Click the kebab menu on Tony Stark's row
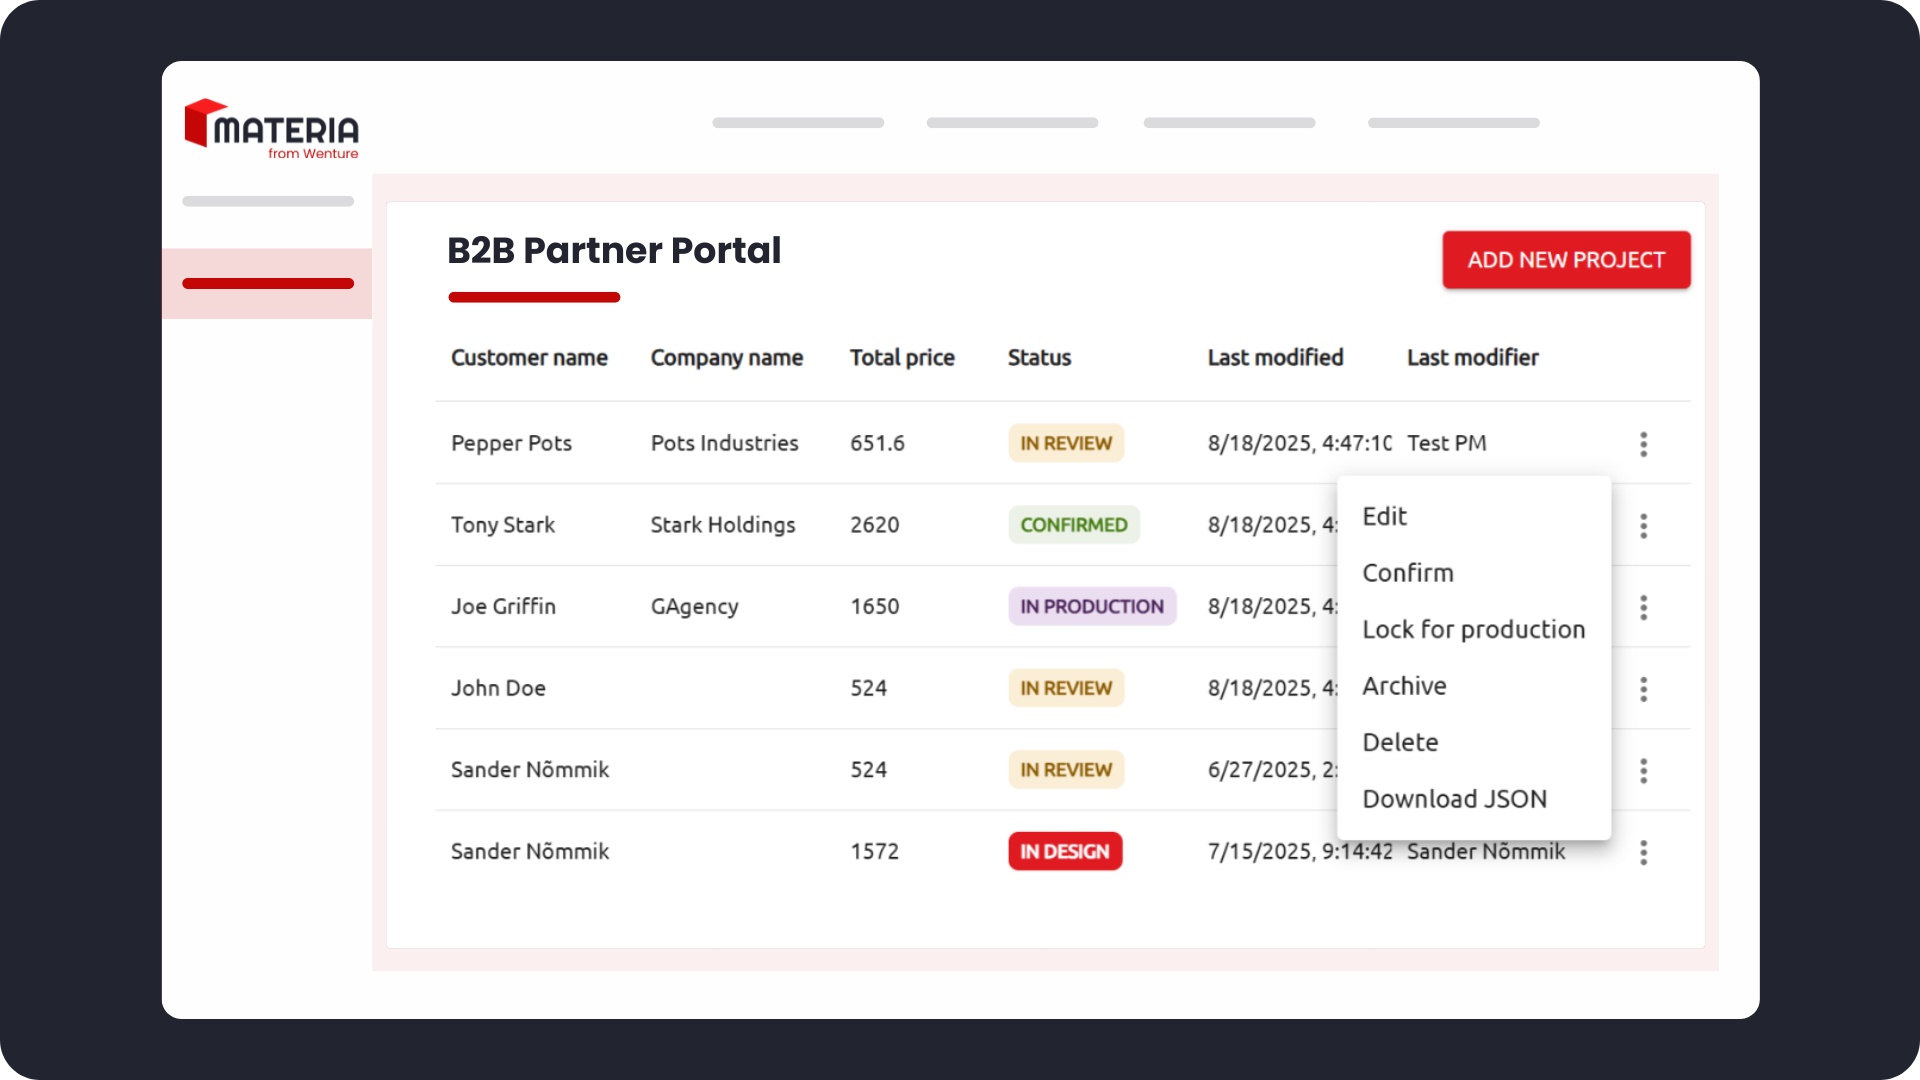1920x1080 pixels. [1643, 525]
